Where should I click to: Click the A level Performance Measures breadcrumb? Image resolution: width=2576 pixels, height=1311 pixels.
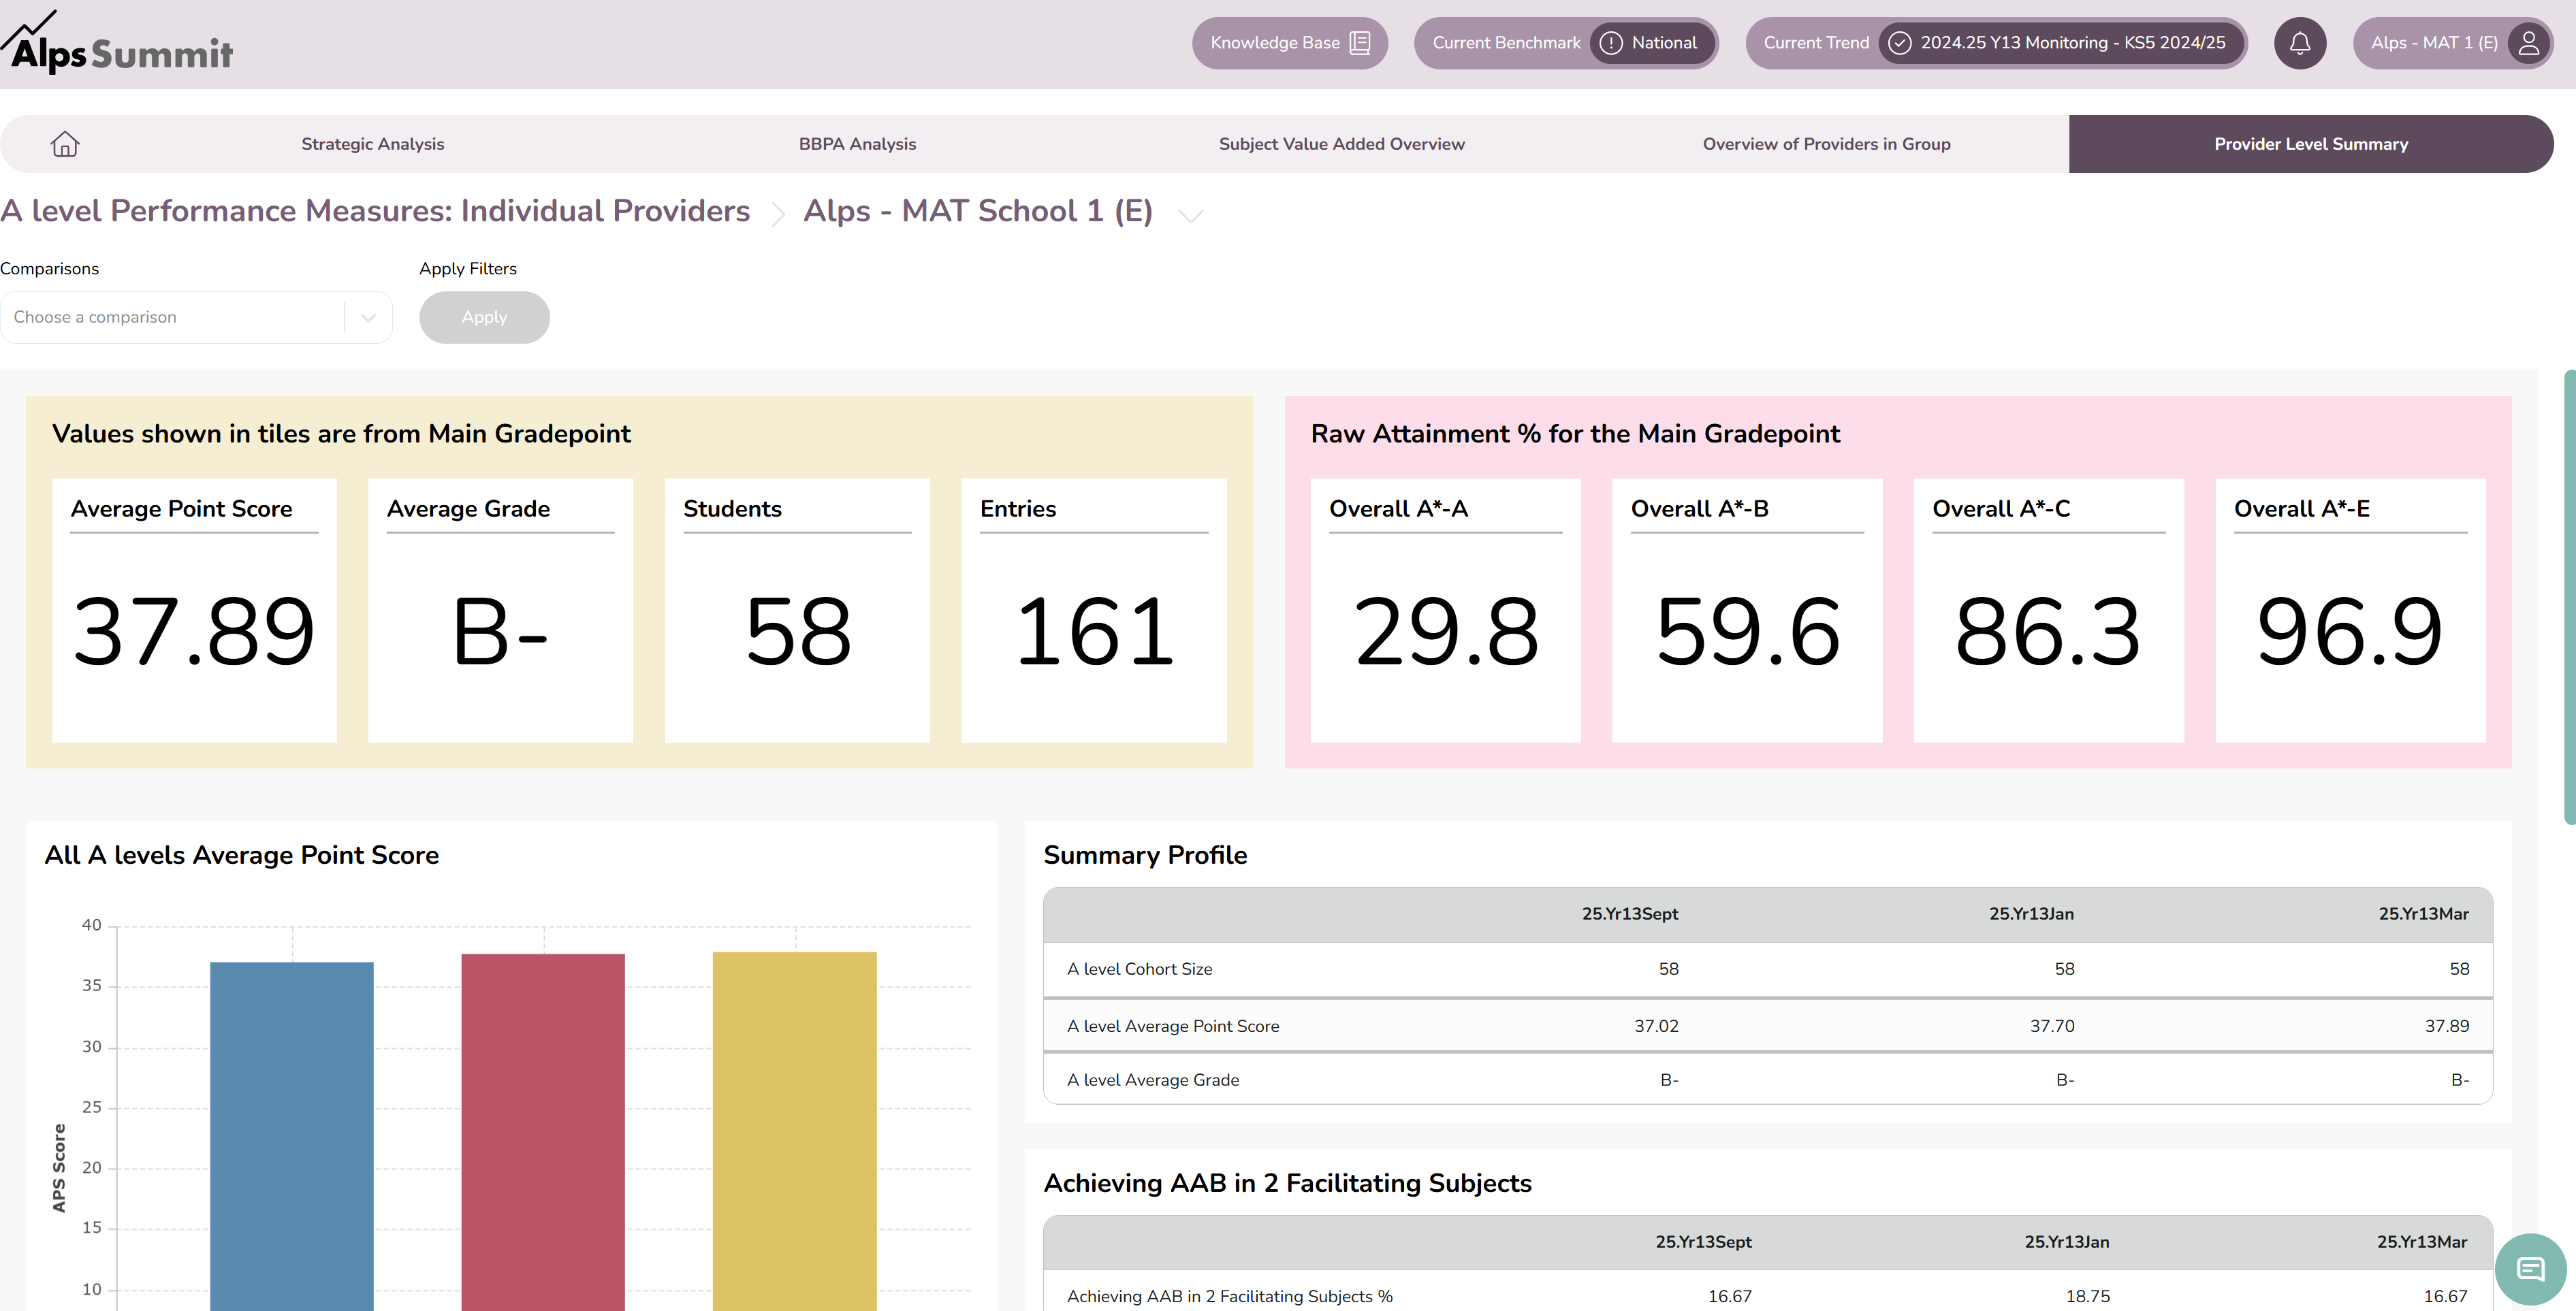point(375,211)
